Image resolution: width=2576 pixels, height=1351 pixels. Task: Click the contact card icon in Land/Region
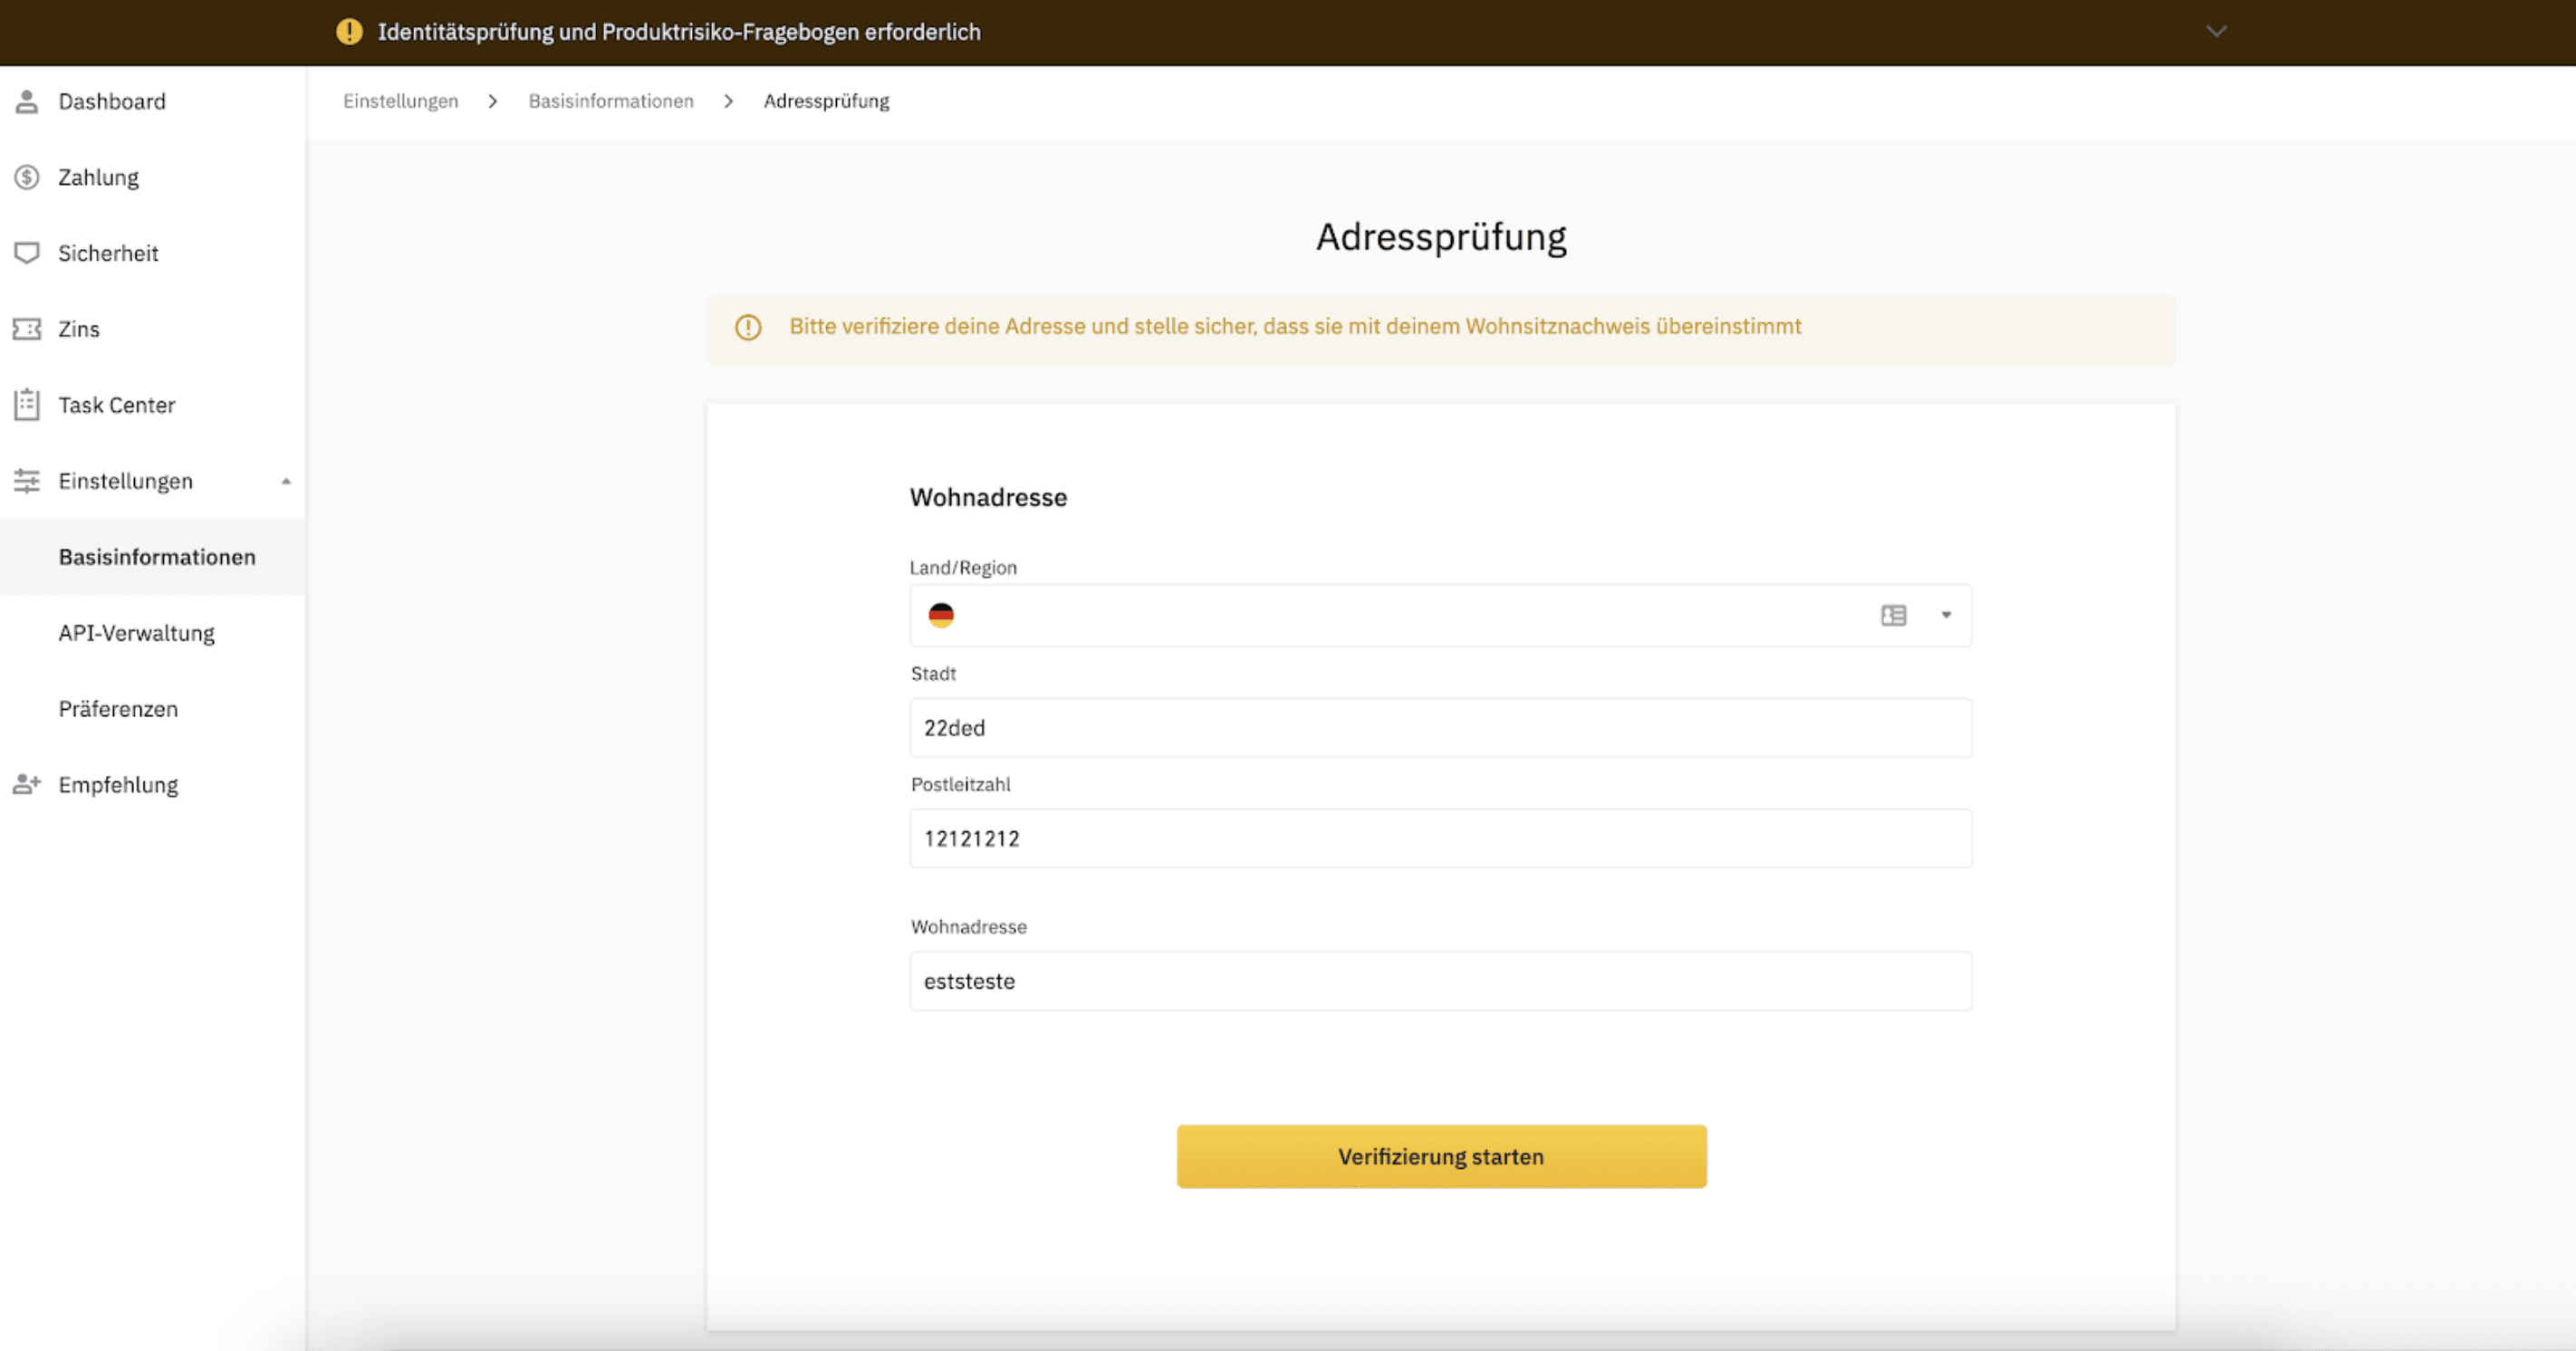click(1893, 615)
